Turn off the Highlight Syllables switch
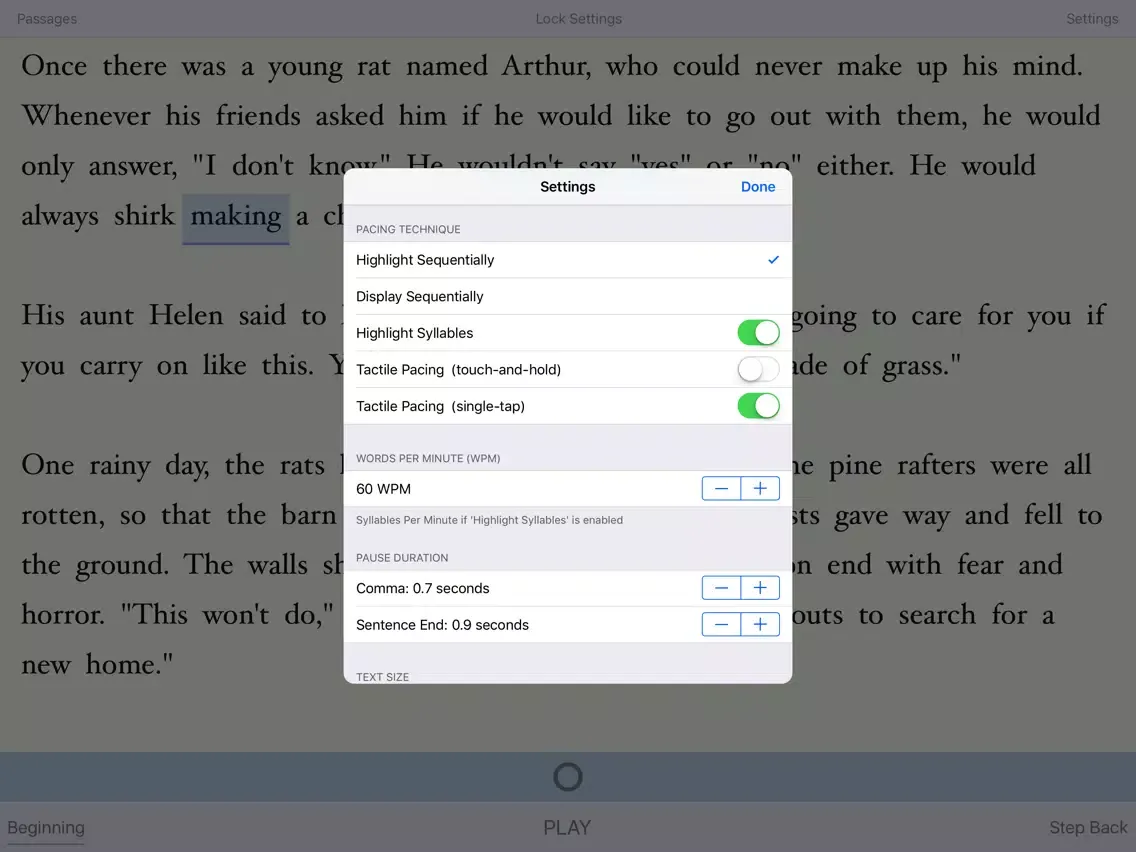 click(758, 333)
